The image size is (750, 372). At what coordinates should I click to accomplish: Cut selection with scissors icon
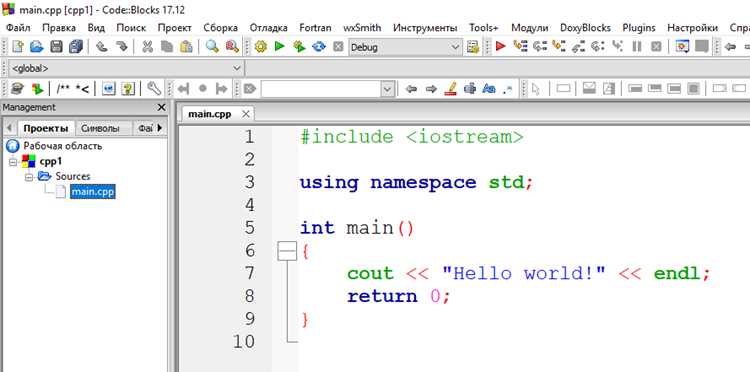click(x=147, y=46)
